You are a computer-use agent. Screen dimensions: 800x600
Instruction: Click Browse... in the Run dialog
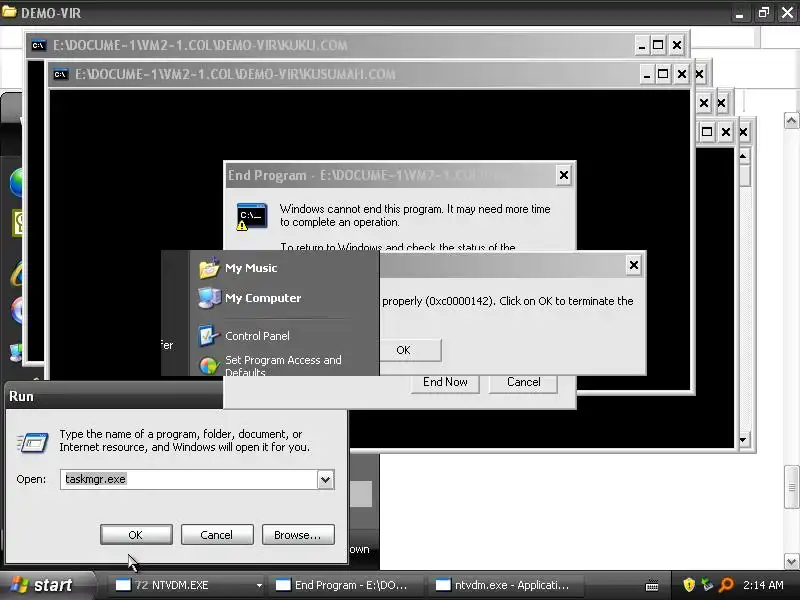(x=298, y=535)
